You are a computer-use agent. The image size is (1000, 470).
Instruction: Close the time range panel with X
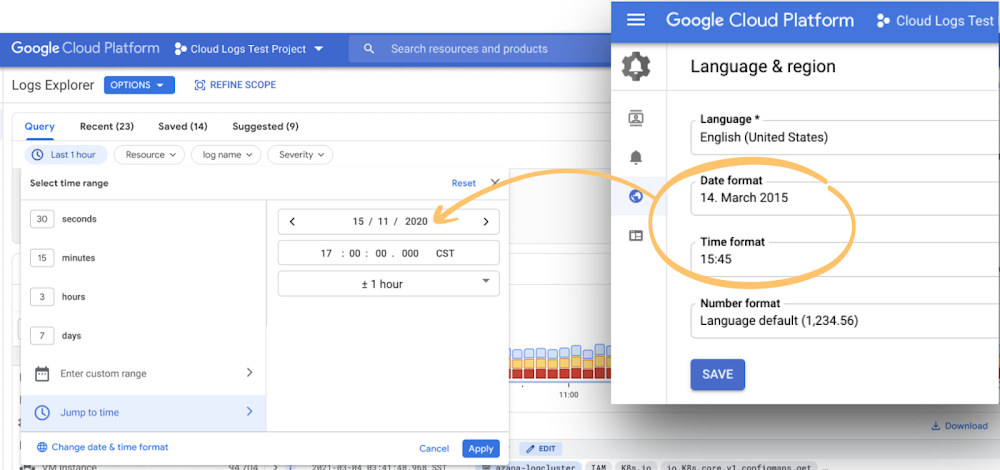click(495, 183)
